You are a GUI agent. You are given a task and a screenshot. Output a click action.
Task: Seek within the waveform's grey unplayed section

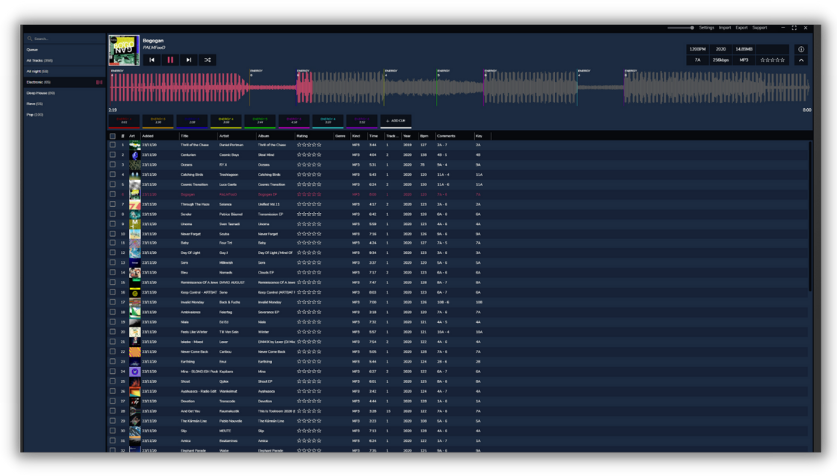[x=560, y=88]
